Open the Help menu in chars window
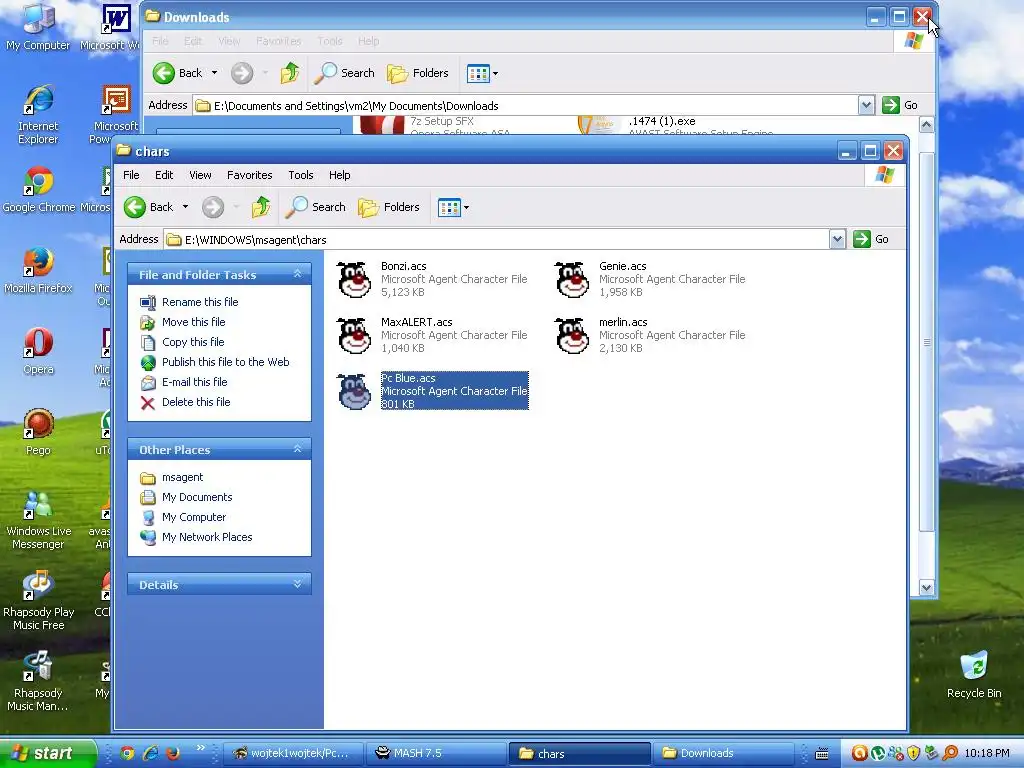Viewport: 1024px width, 768px height. (x=339, y=175)
